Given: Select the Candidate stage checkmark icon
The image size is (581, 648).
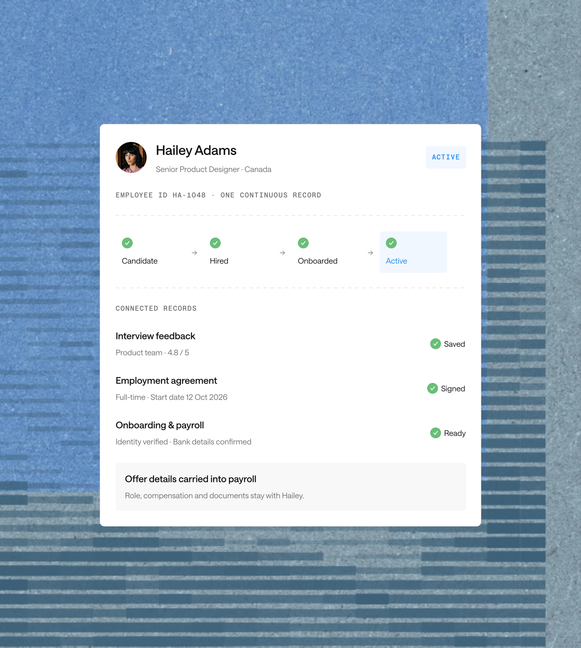Looking at the screenshot, I should click(x=127, y=243).
